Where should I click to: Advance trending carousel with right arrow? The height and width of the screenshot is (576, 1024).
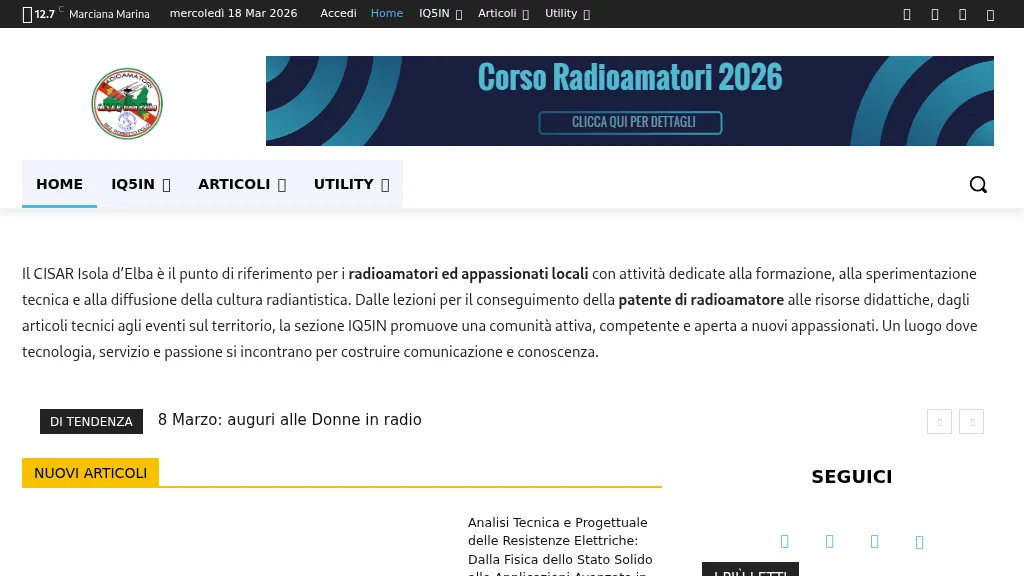971,421
